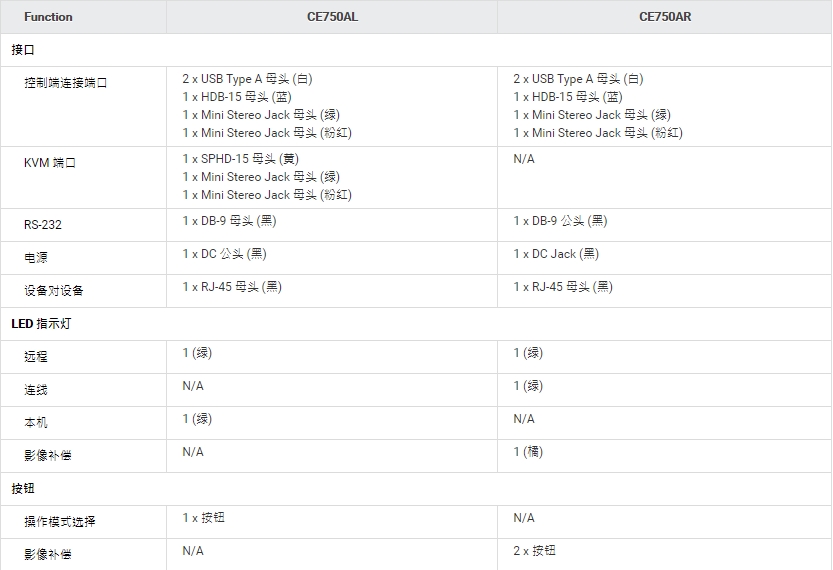
Task: Click the Function column header
Action: [x=48, y=17]
